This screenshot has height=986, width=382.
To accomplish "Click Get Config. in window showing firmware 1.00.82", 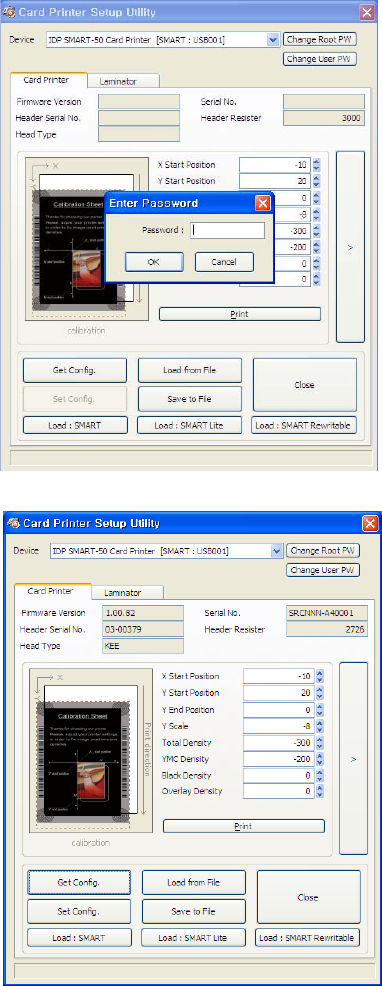I will (x=79, y=882).
